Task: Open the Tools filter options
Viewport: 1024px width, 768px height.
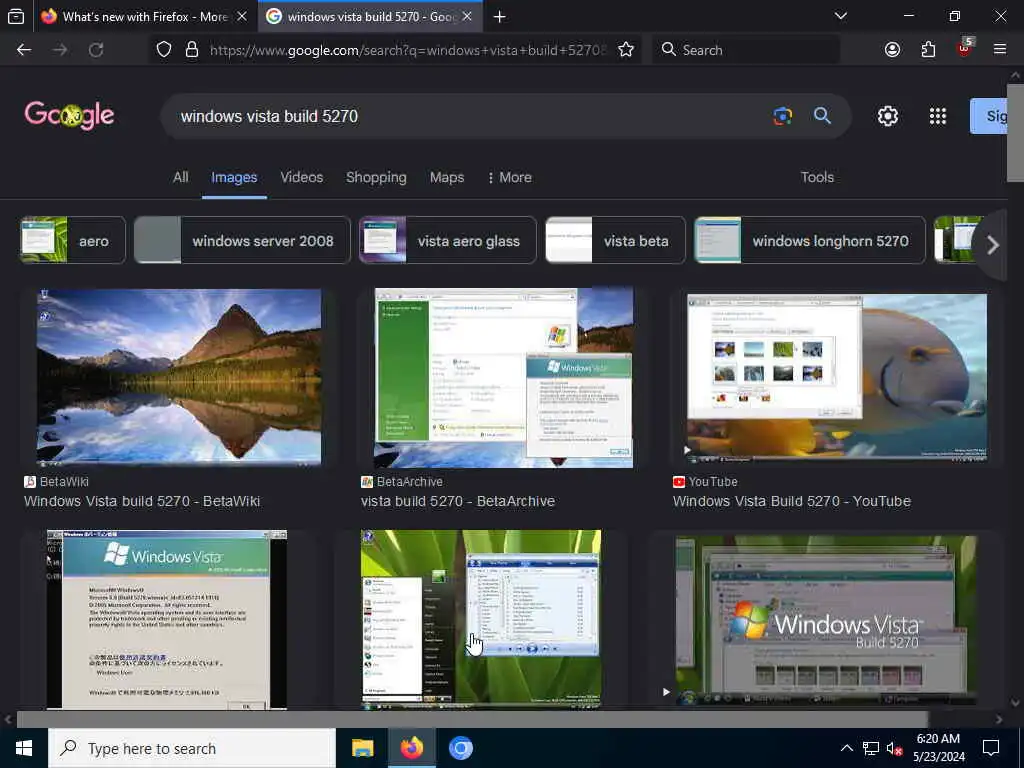Action: (x=817, y=177)
